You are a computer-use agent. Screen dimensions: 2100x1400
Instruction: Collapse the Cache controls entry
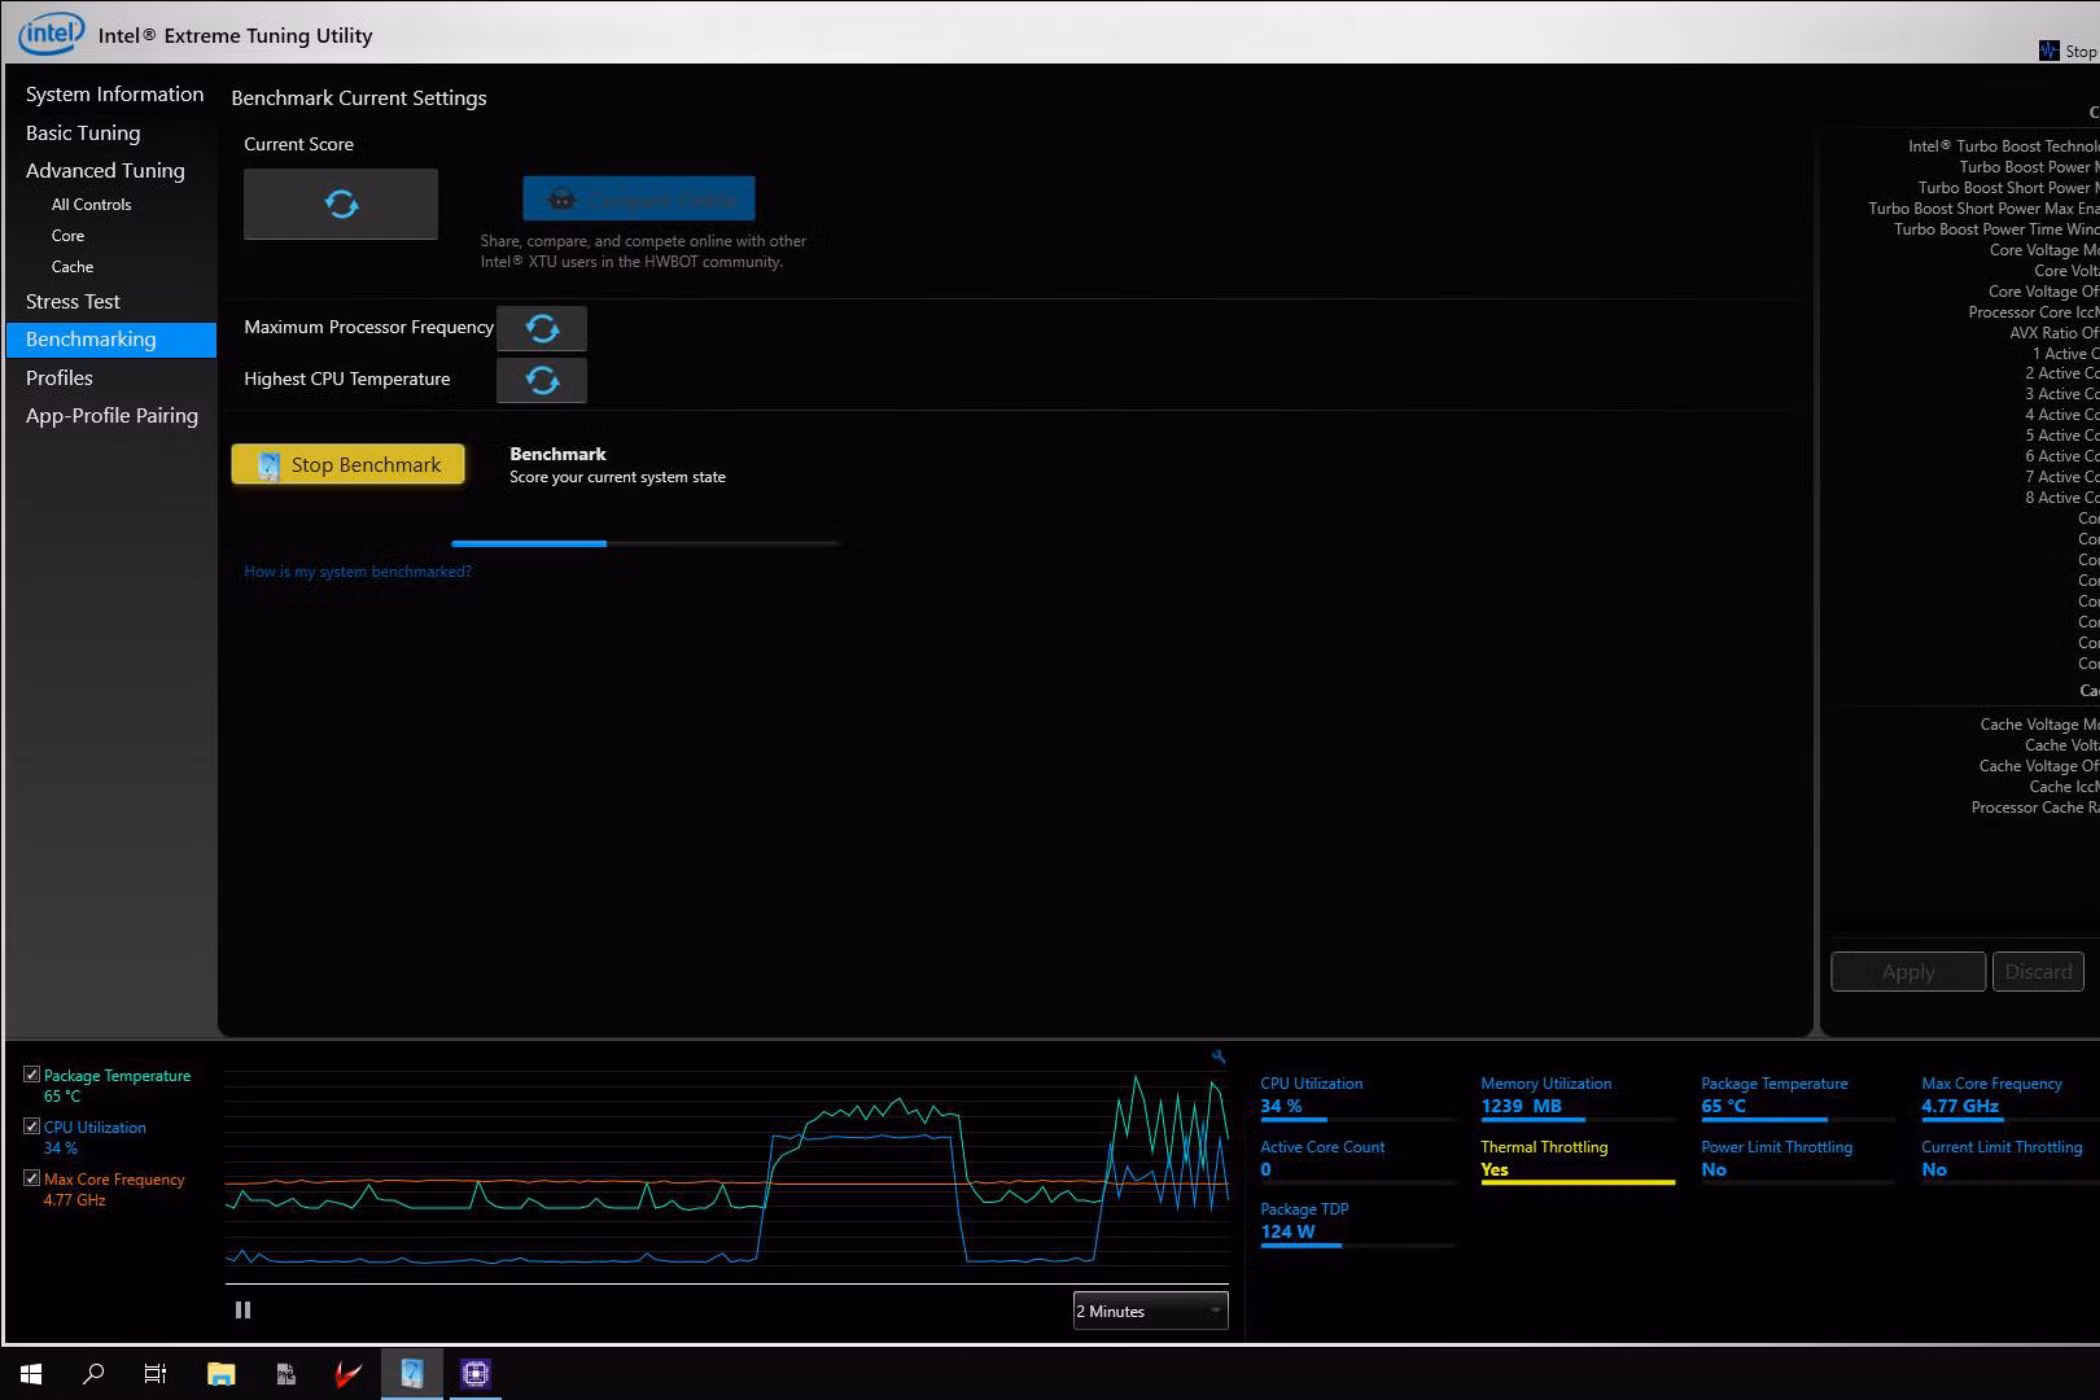71,266
